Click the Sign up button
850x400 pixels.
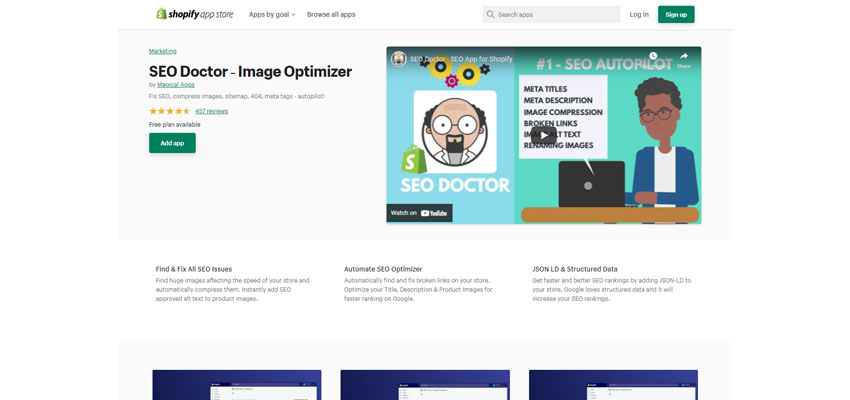[676, 15]
